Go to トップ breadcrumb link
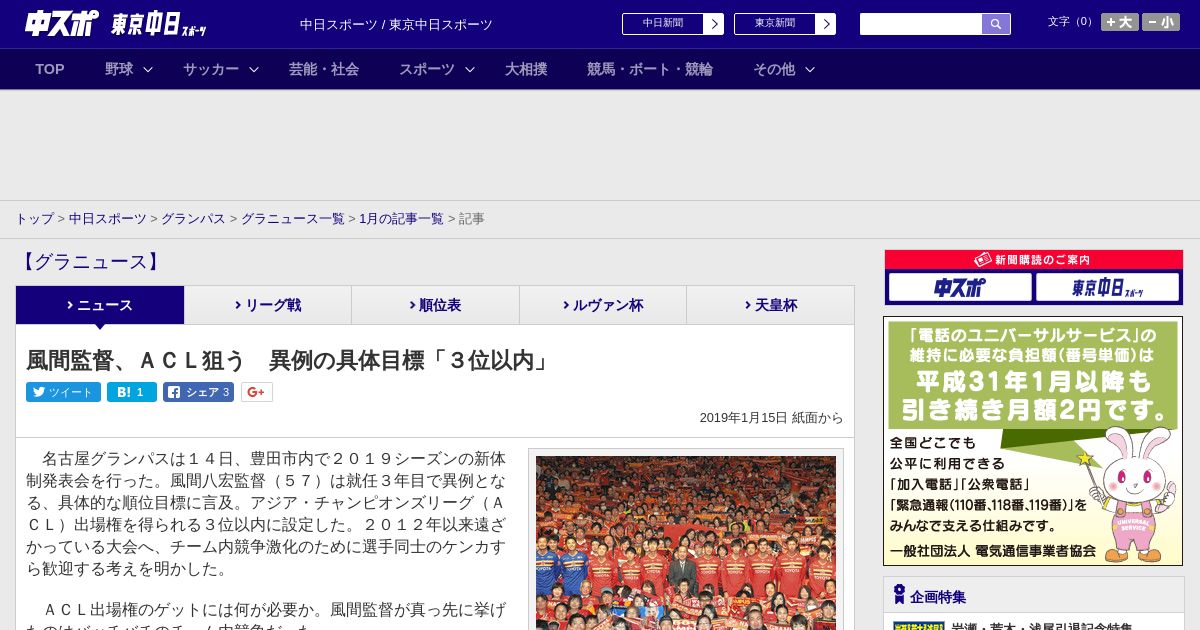1200x630 pixels. [34, 218]
